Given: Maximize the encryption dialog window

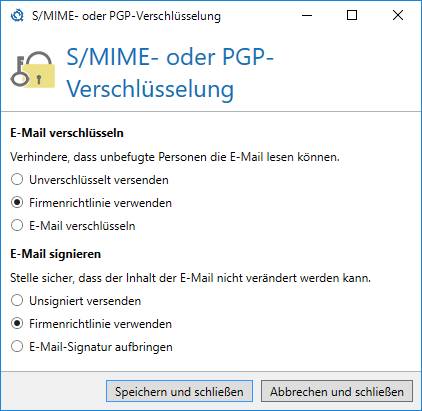Looking at the screenshot, I should (352, 15).
